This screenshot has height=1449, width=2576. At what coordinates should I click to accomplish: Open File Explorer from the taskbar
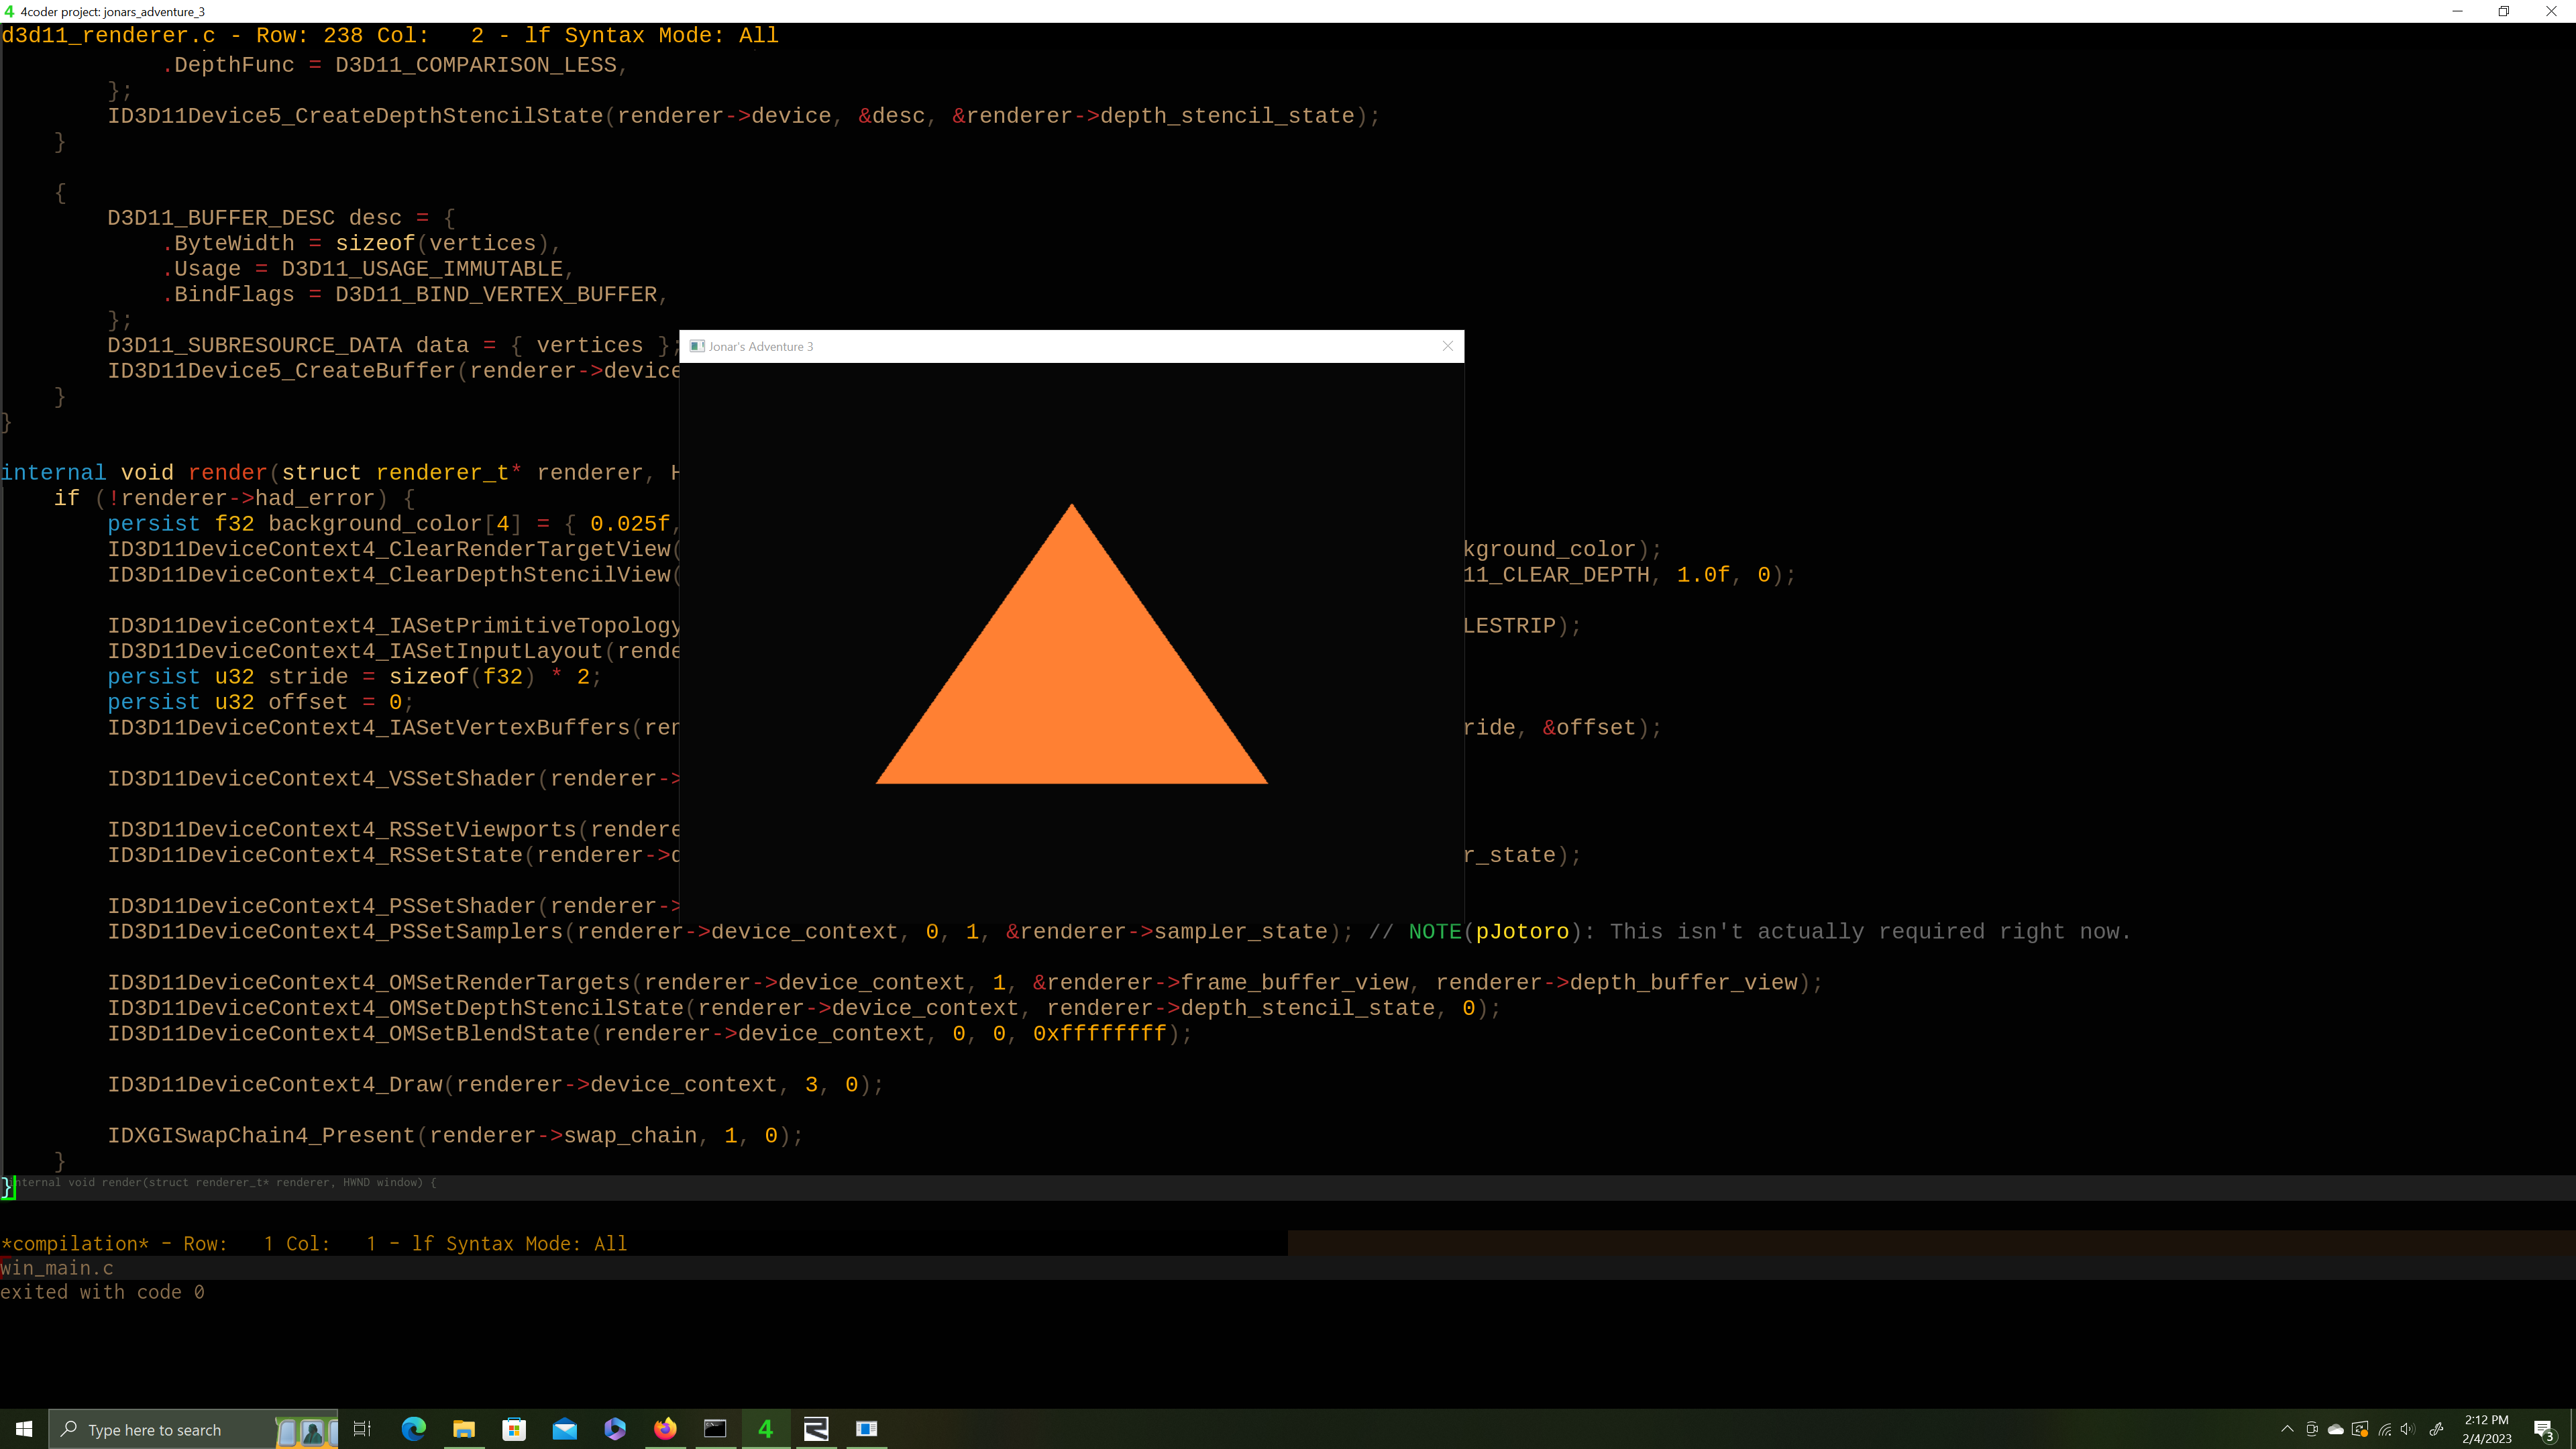point(464,1429)
